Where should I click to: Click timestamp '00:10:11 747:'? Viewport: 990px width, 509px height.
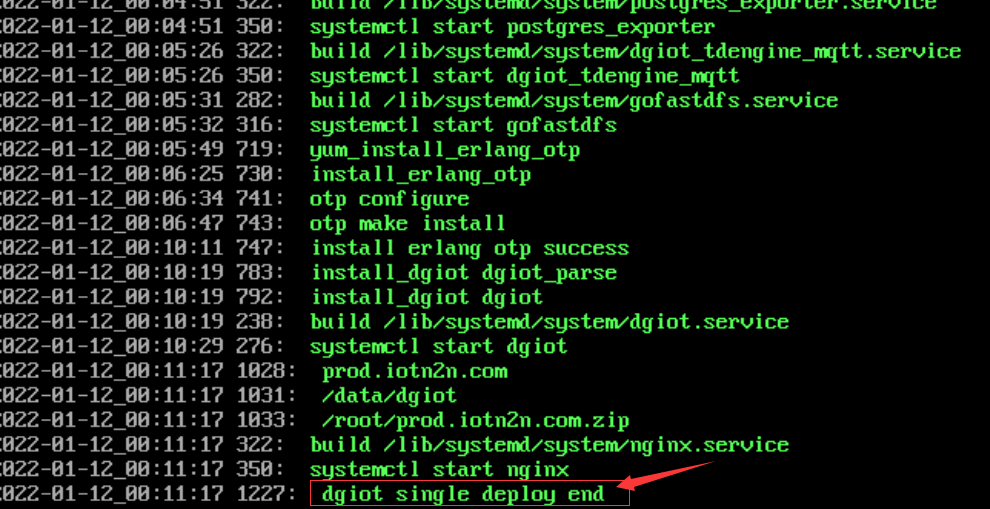click(x=205, y=248)
